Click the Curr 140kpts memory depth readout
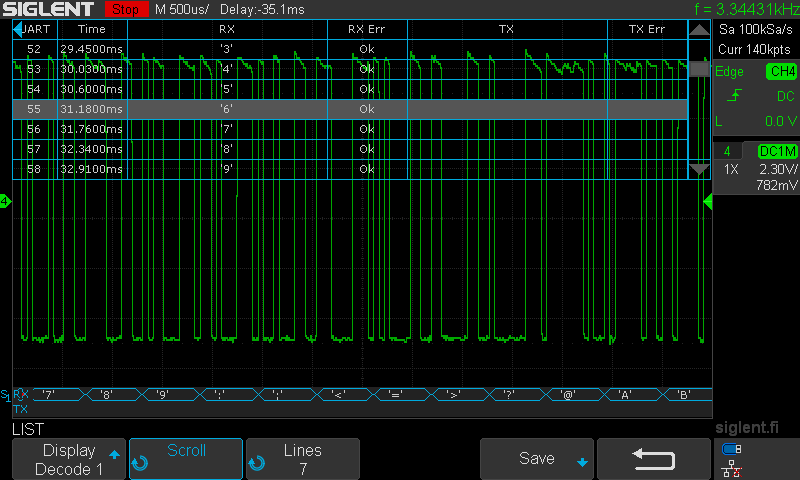 (754, 49)
